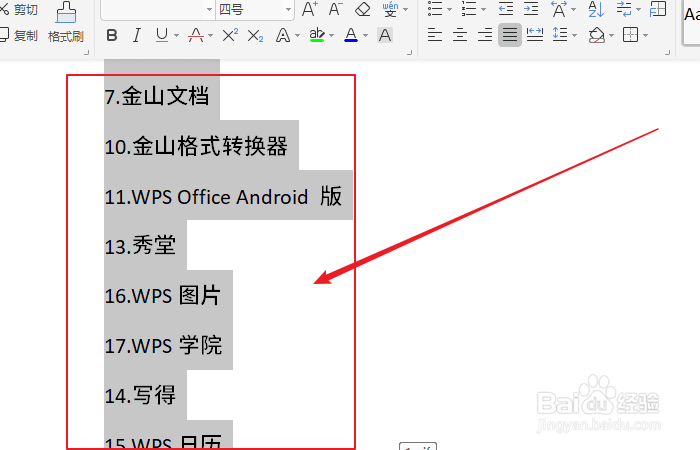700x450 pixels.
Task: Apply Strikethrough to the selected text
Action: coord(196,35)
